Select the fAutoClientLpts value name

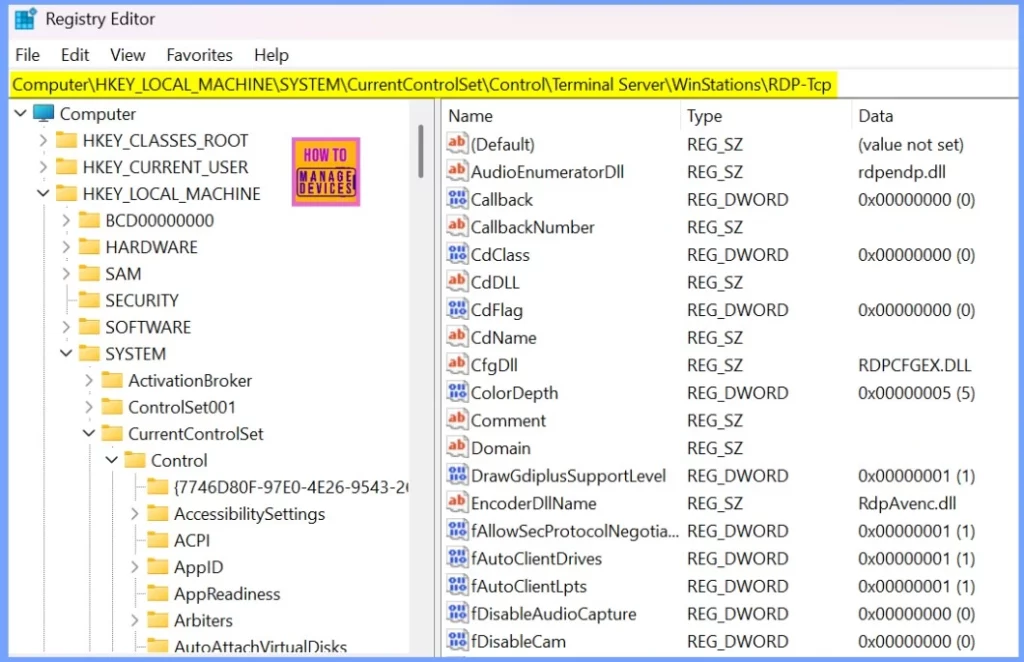(x=529, y=586)
